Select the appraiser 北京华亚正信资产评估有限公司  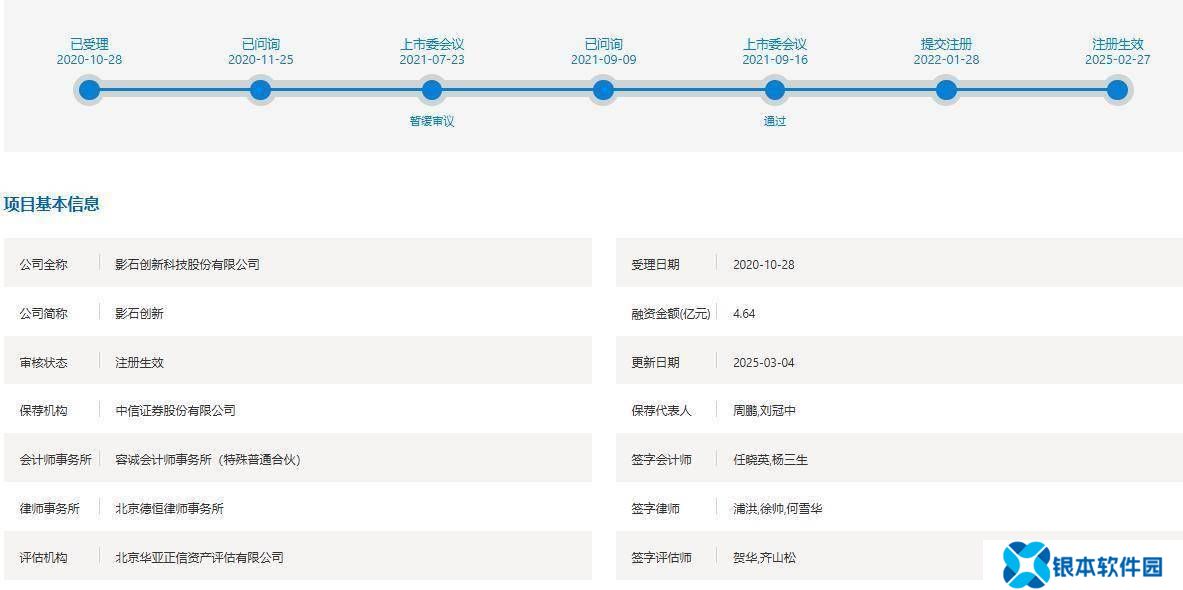click(x=199, y=557)
